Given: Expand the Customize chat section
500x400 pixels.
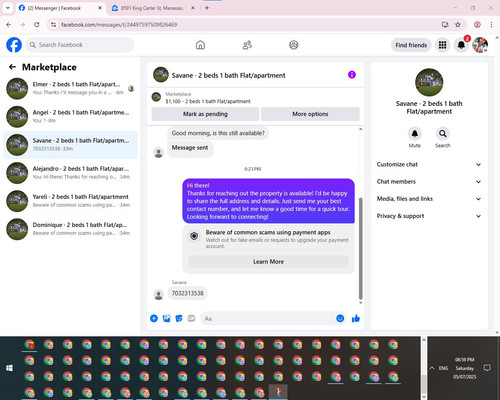Looking at the screenshot, I should 429,164.
